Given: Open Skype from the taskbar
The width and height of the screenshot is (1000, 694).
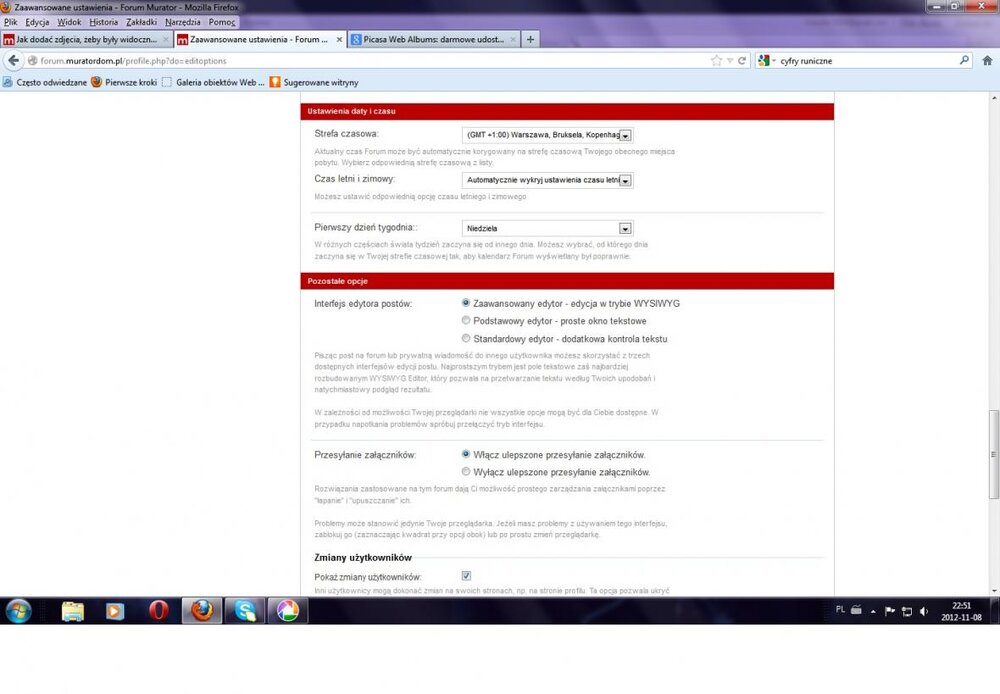Looking at the screenshot, I should [243, 610].
